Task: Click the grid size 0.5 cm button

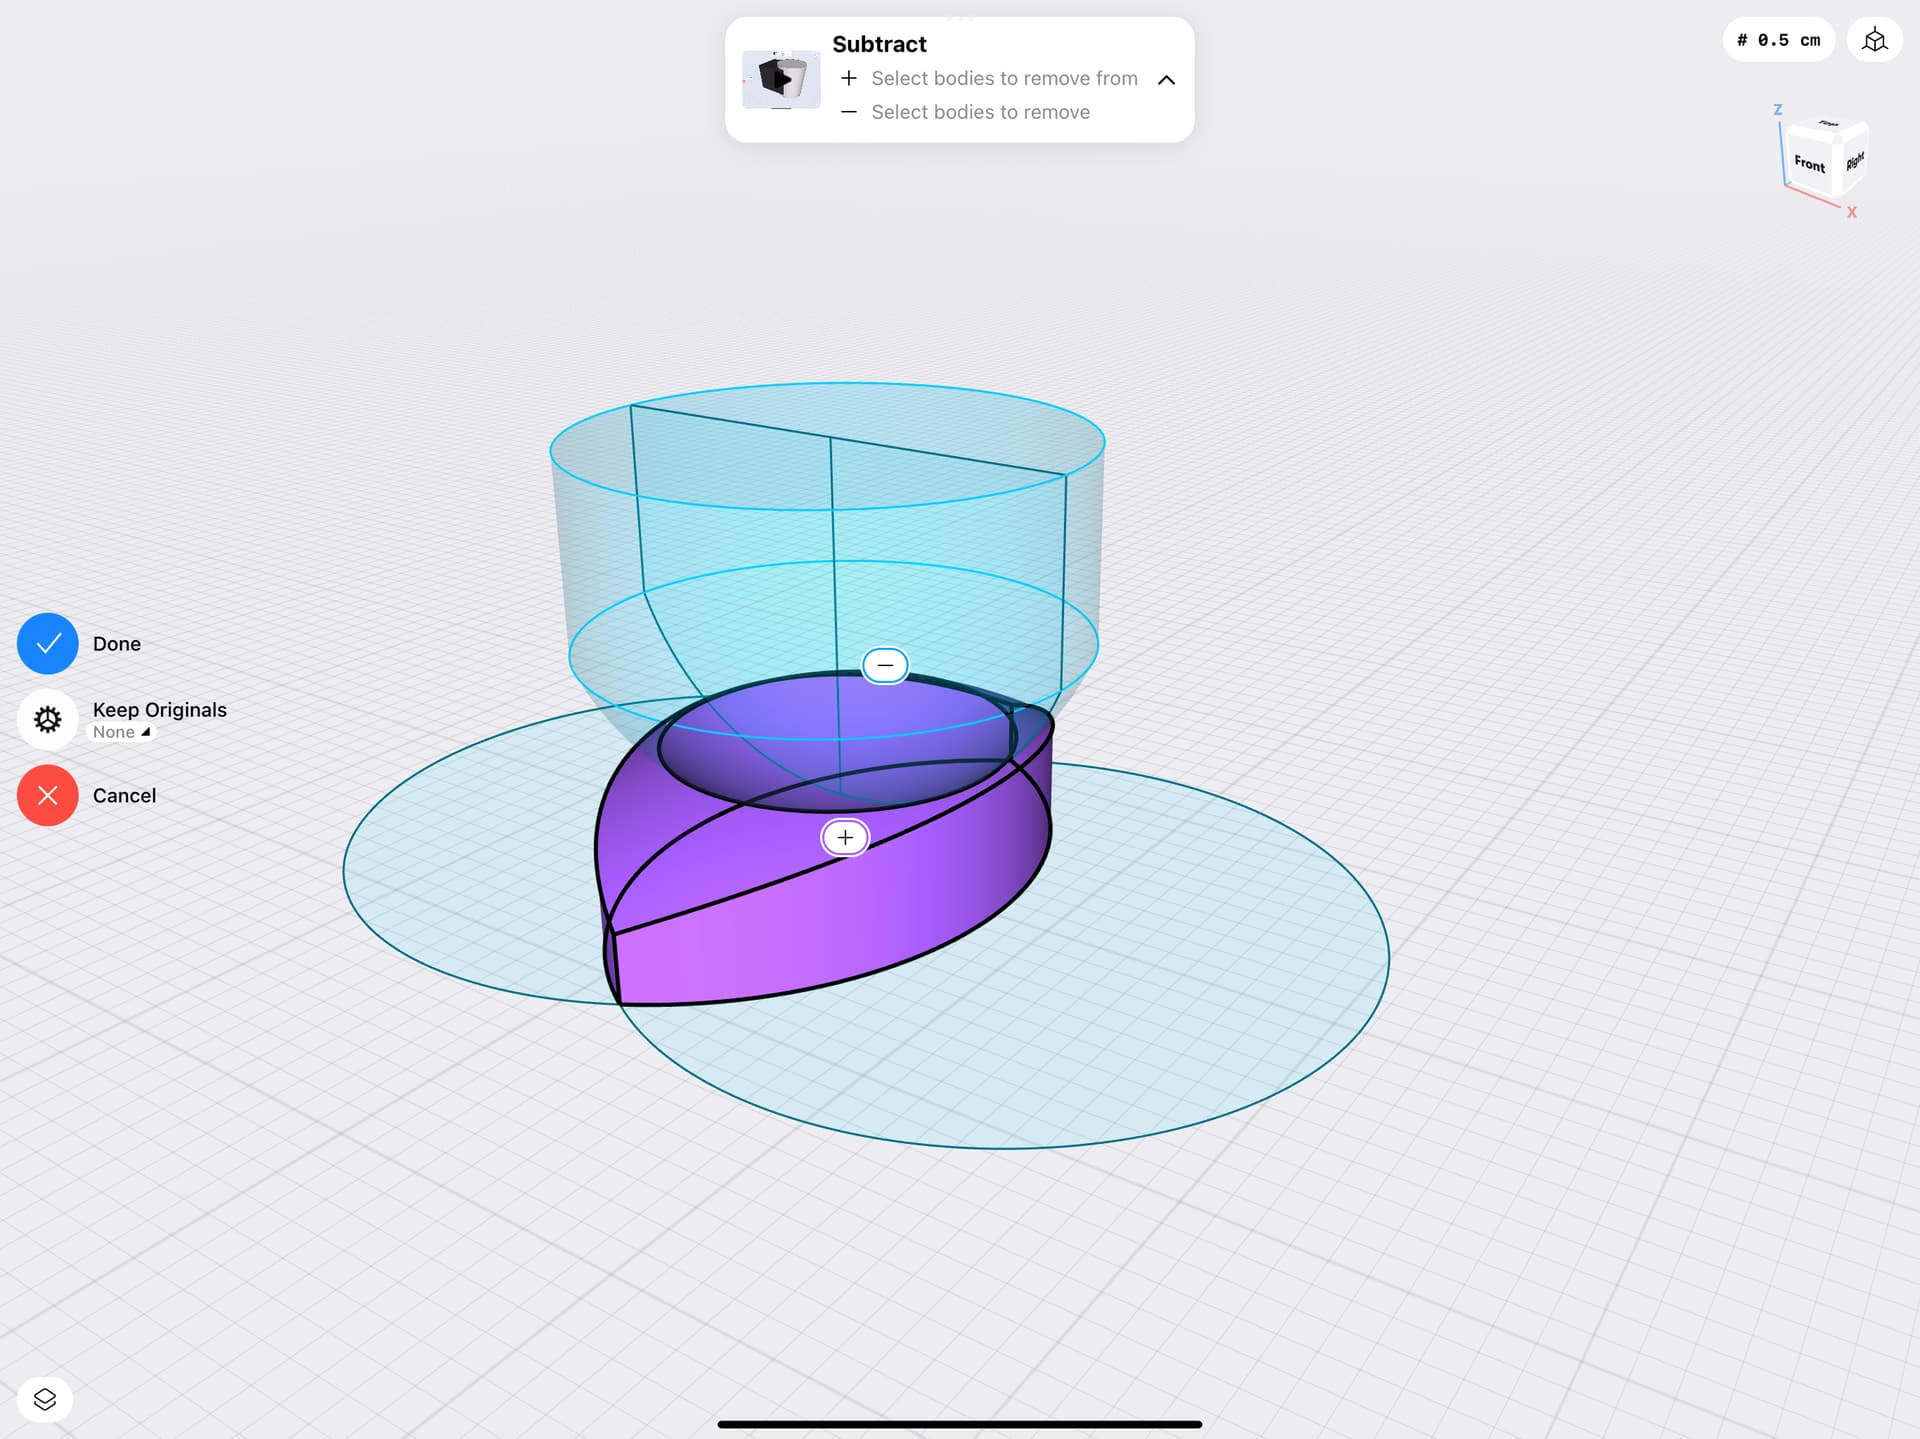Action: [1778, 40]
